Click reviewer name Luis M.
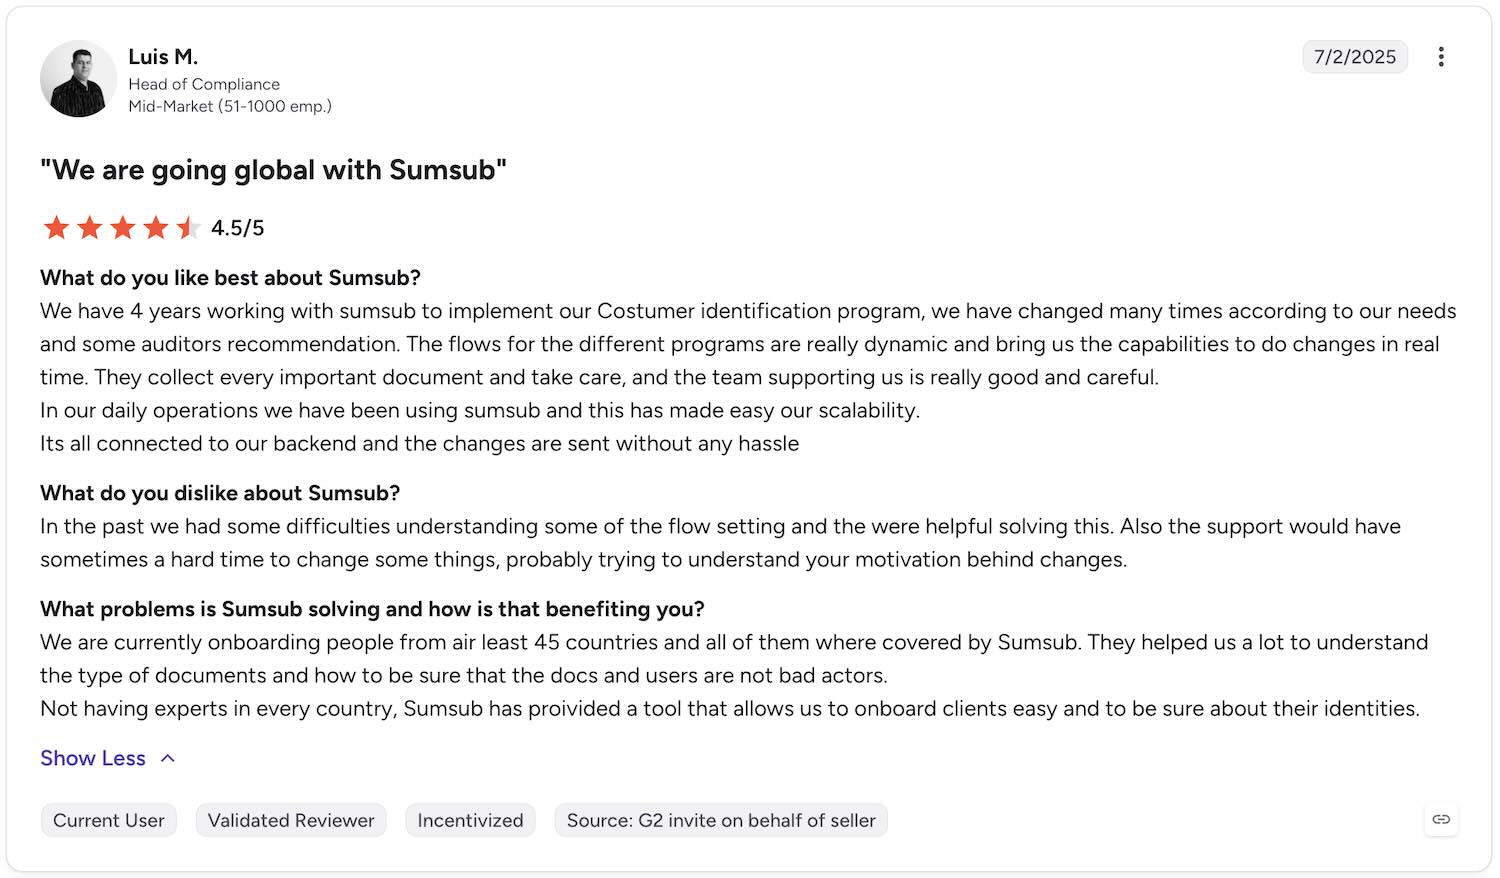Image resolution: width=1500 pixels, height=878 pixels. pyautogui.click(x=163, y=57)
